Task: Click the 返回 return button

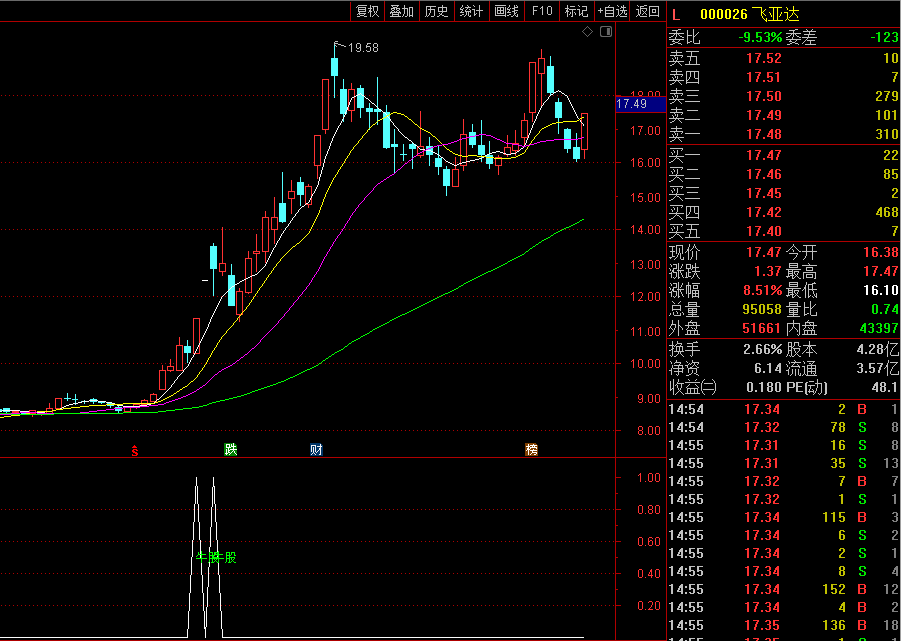Action: pos(648,11)
